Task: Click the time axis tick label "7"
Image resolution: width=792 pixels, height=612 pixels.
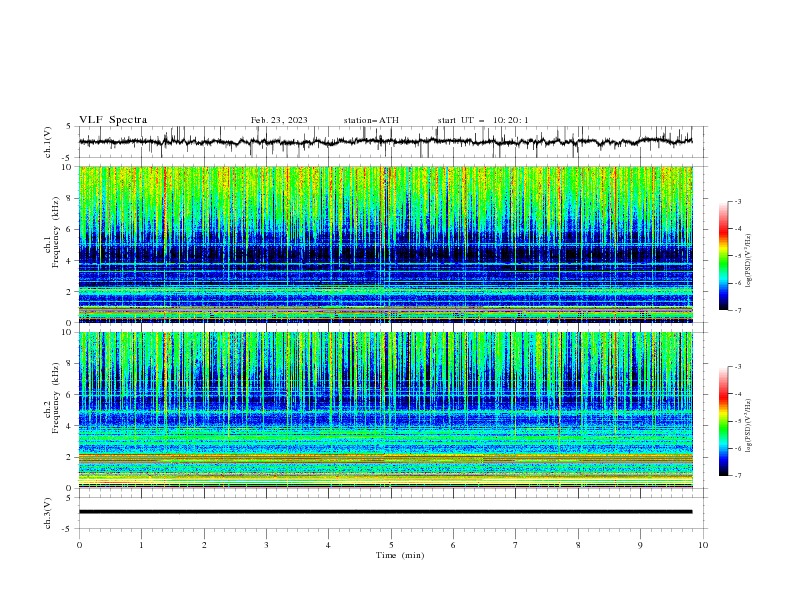Action: [516, 545]
